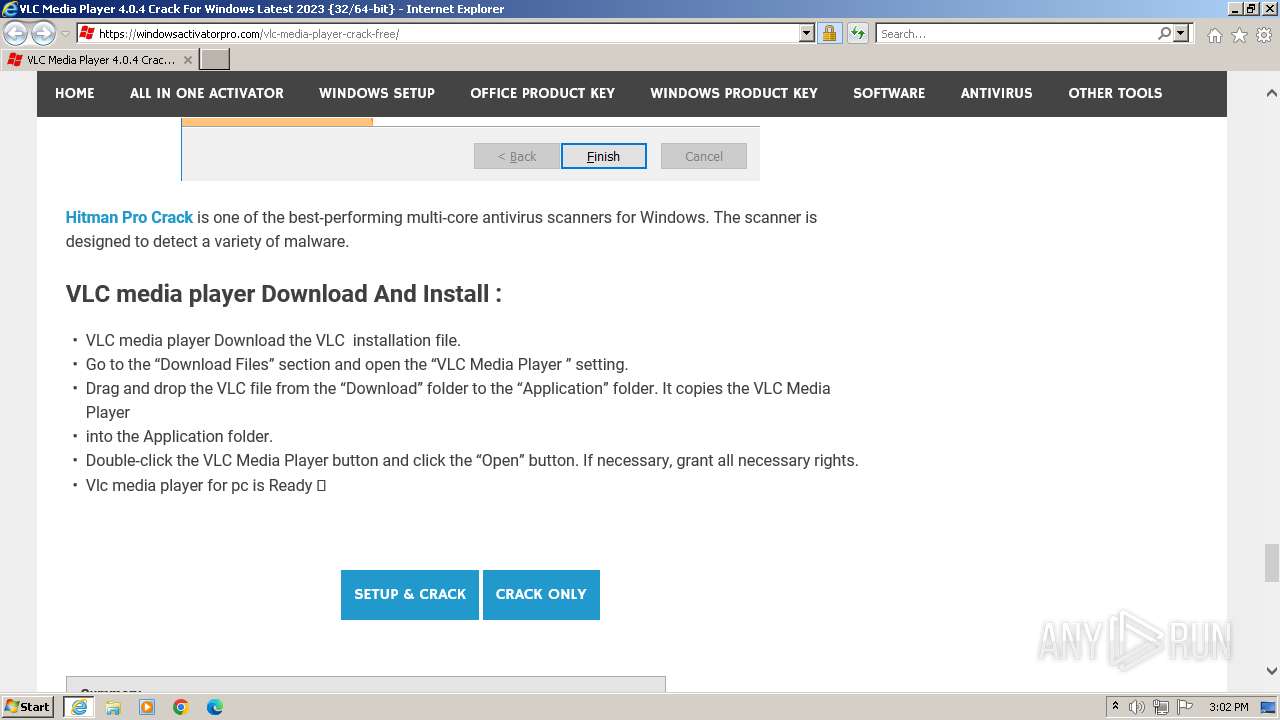Click the CRACK ONLY button
This screenshot has width=1280, height=720.
[x=541, y=595]
